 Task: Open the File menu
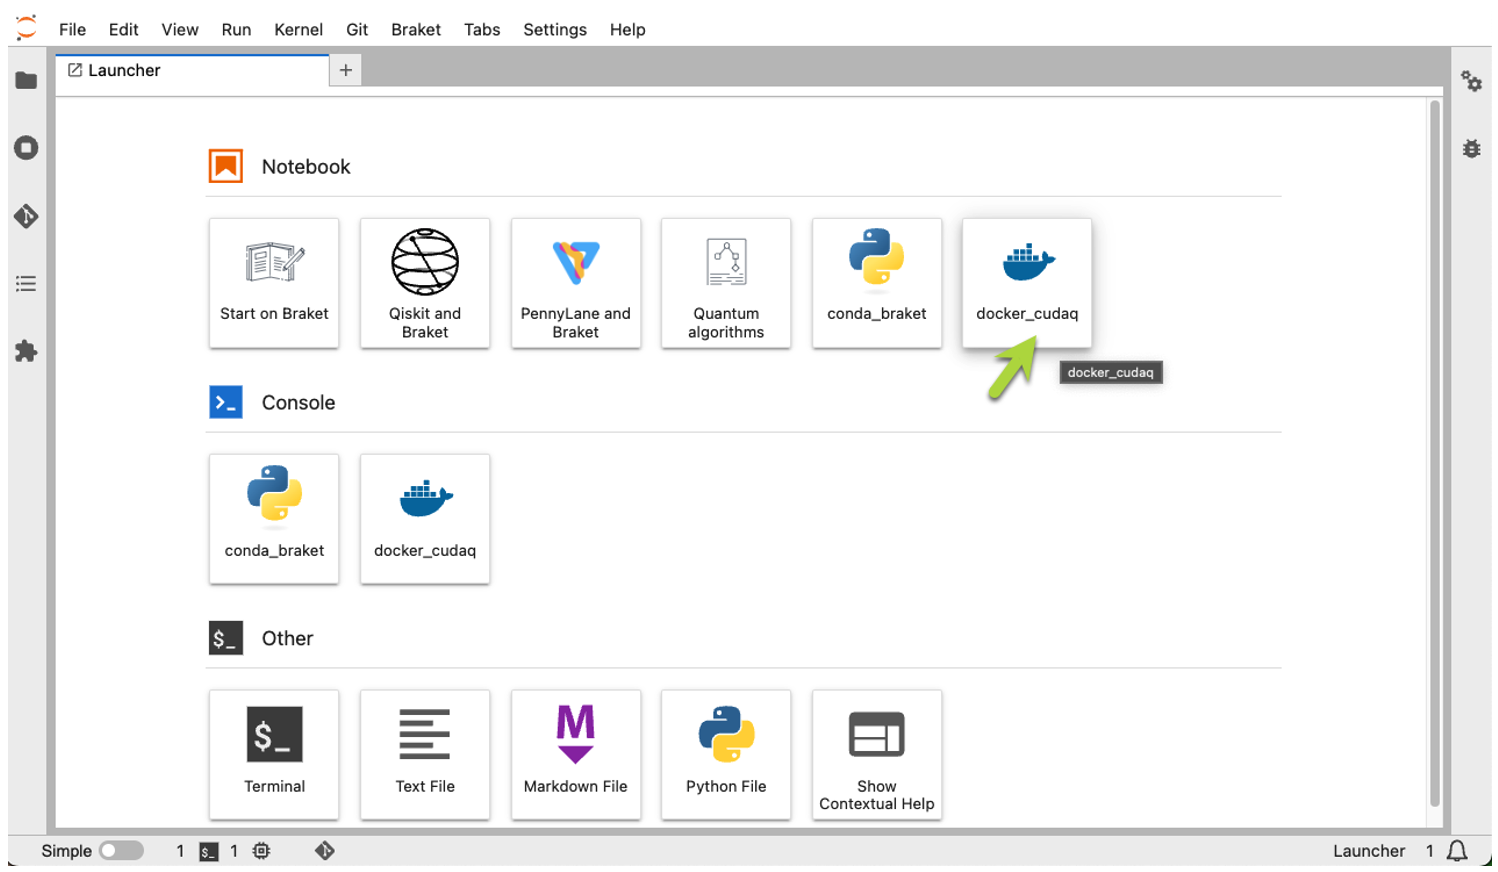72,30
